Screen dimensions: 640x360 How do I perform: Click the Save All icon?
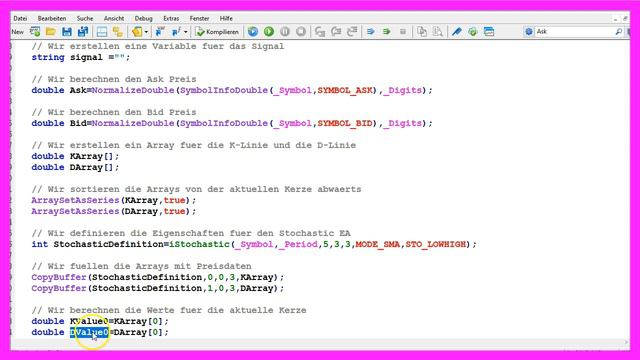[83, 31]
